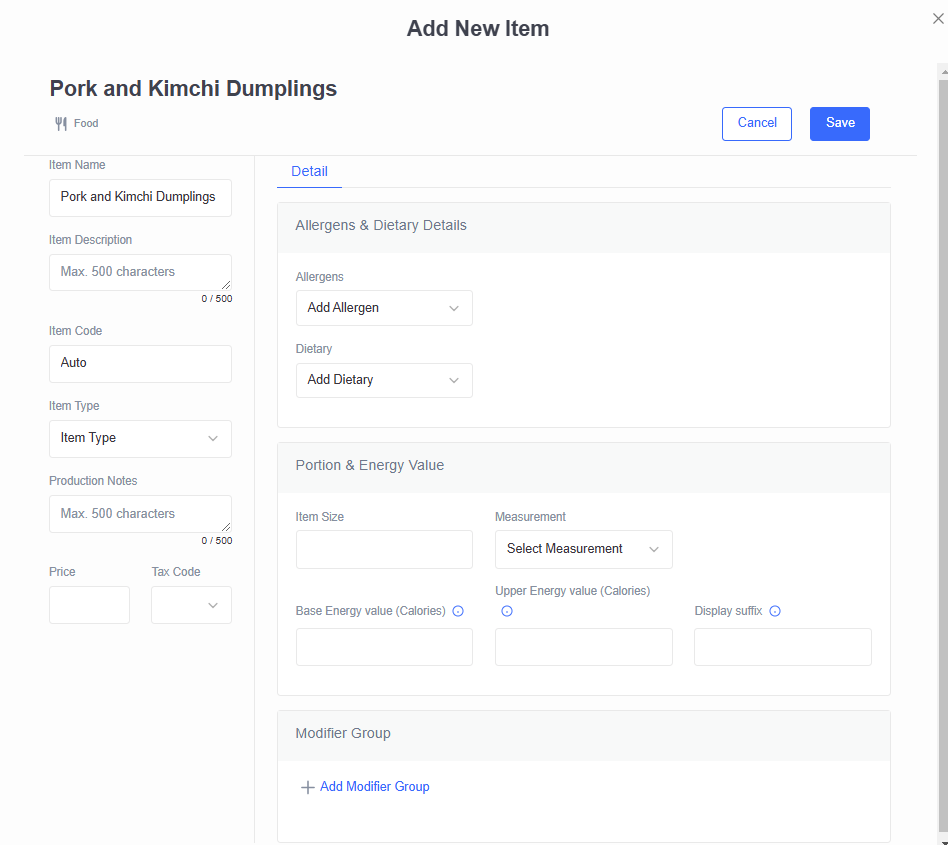The image size is (948, 845).
Task: Click the Price input field
Action: (89, 605)
